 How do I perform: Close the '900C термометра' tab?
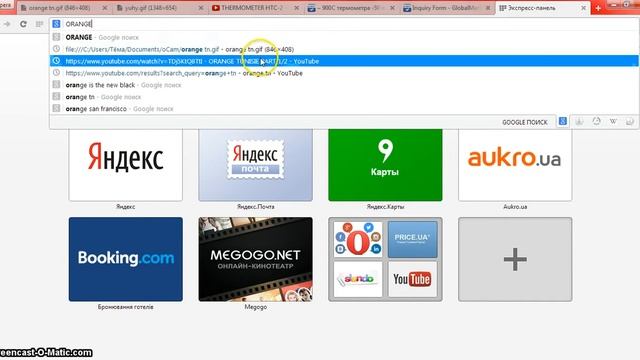392,8
